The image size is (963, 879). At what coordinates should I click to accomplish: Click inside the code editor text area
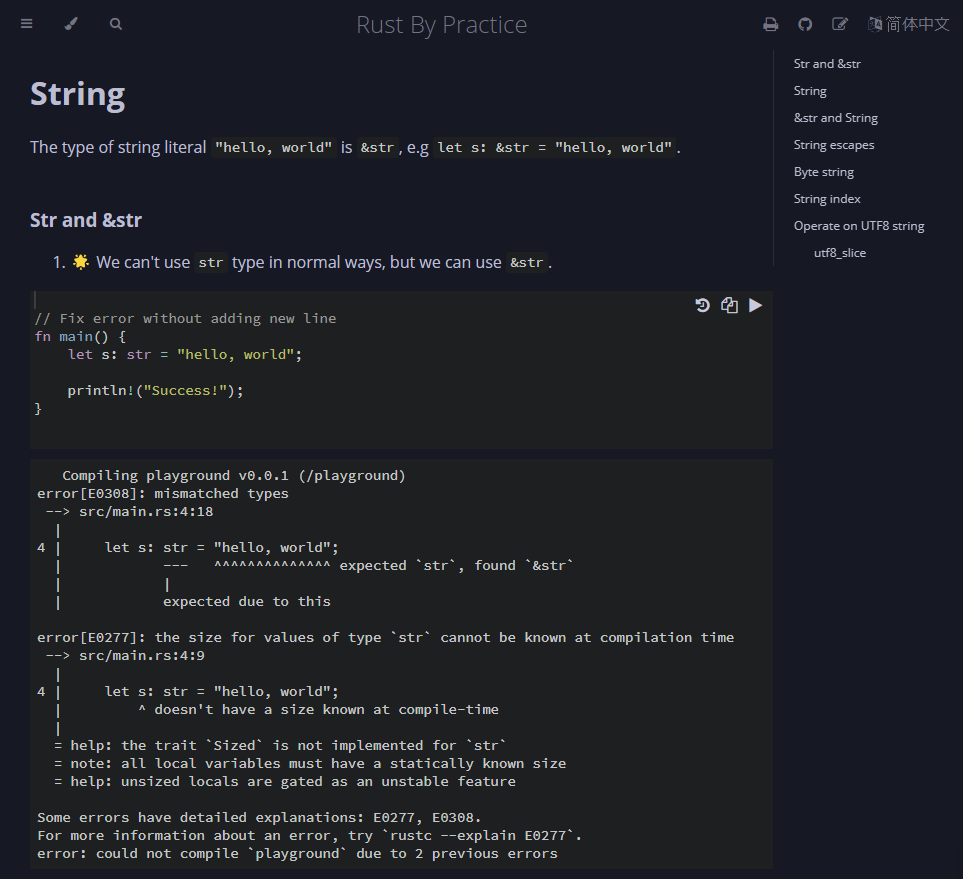[x=400, y=372]
